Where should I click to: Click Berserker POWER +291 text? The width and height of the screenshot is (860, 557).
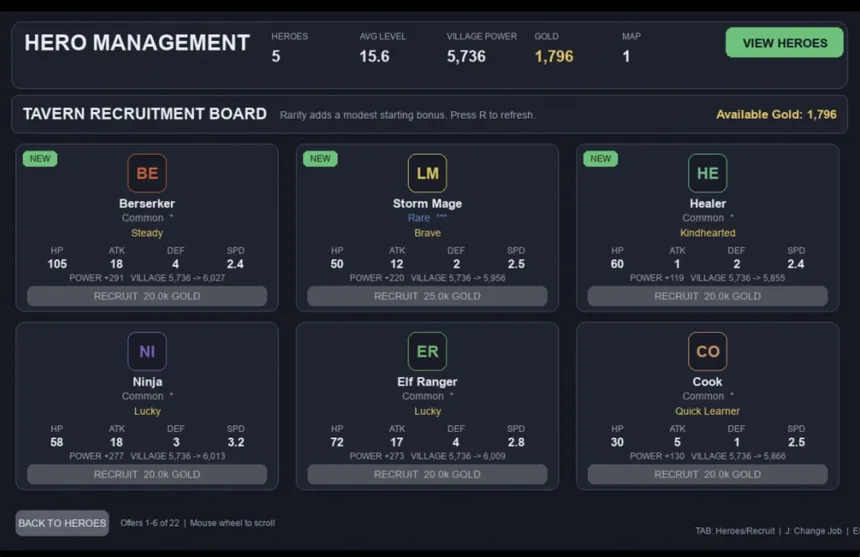[97, 278]
